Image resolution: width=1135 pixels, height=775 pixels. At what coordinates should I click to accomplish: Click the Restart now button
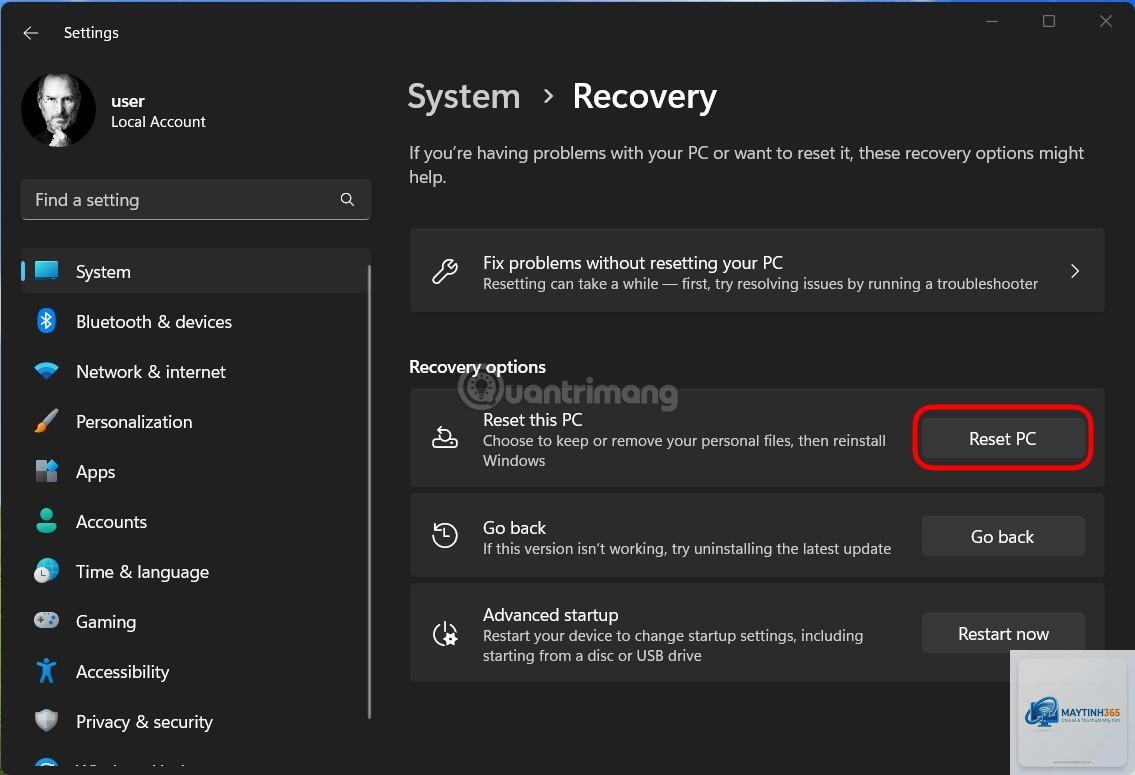click(x=1003, y=633)
